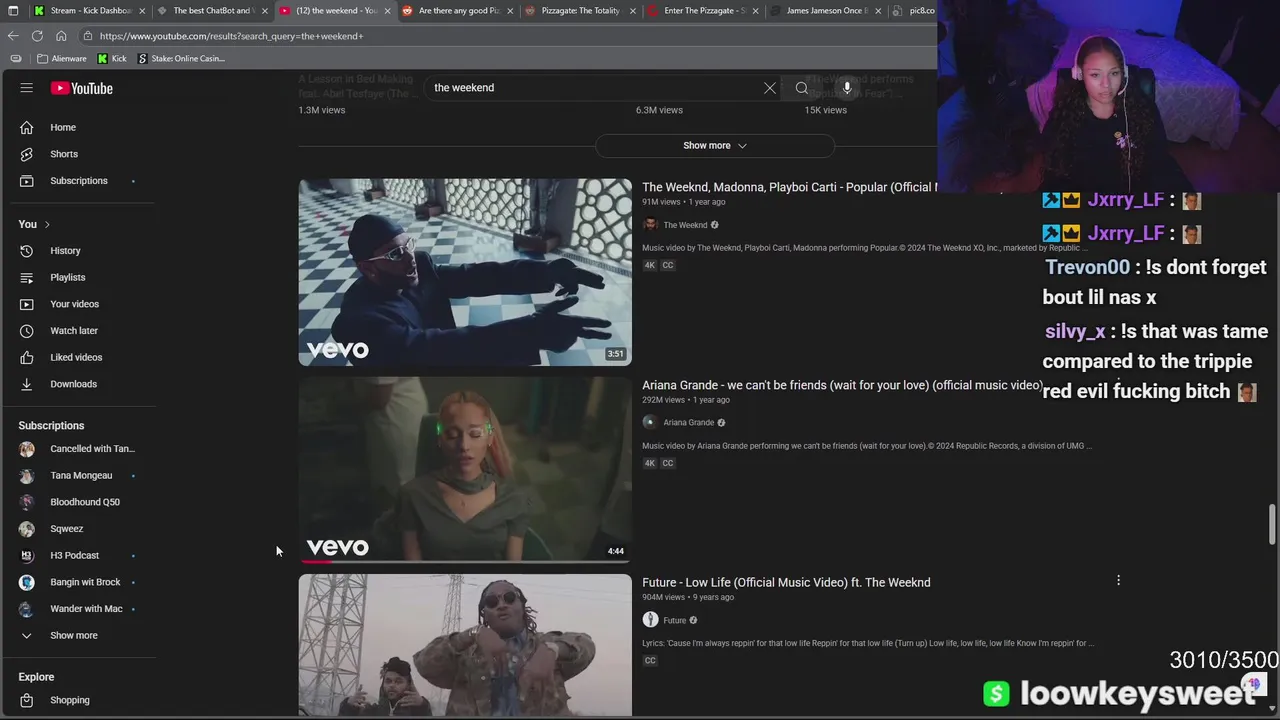1280x720 pixels.
Task: Open Ariana Grande channel name link
Action: pyautogui.click(x=688, y=422)
